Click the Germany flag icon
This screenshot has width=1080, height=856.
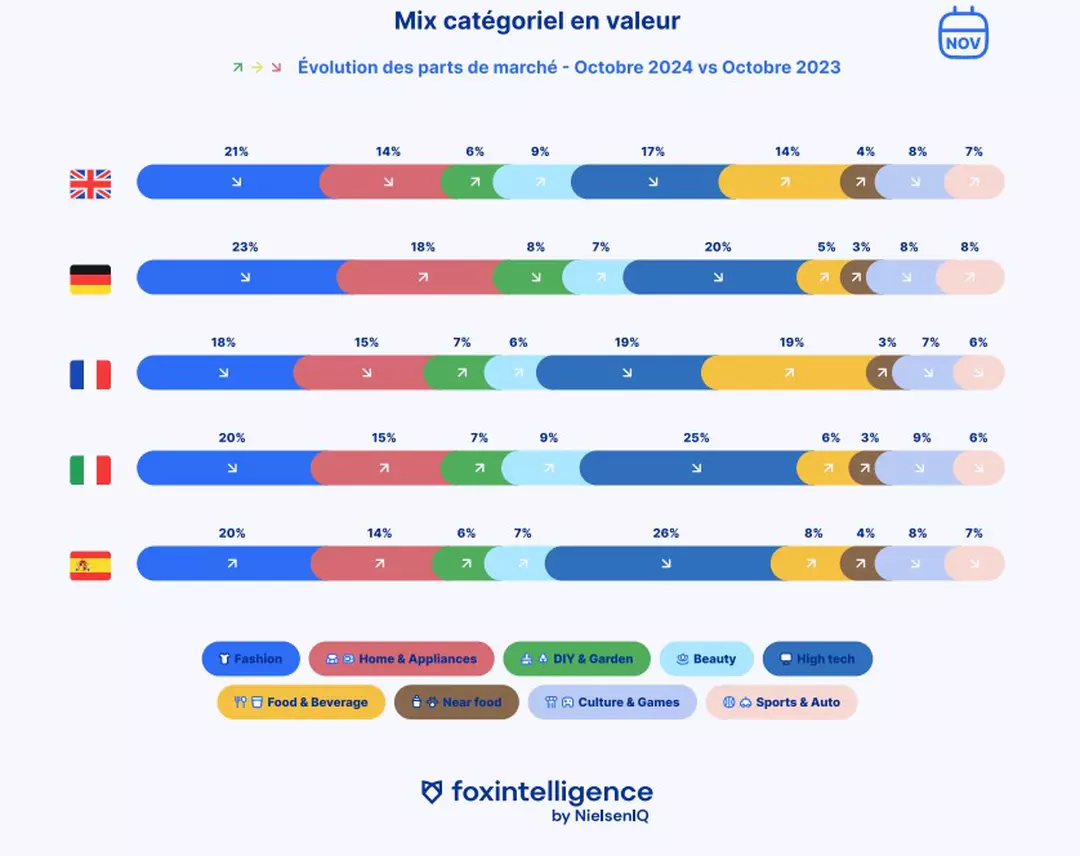tap(90, 280)
